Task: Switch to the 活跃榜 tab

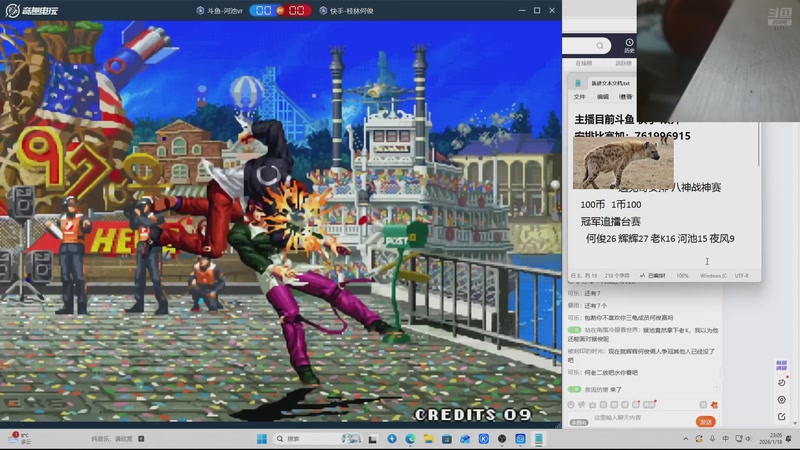Action: pos(623,63)
